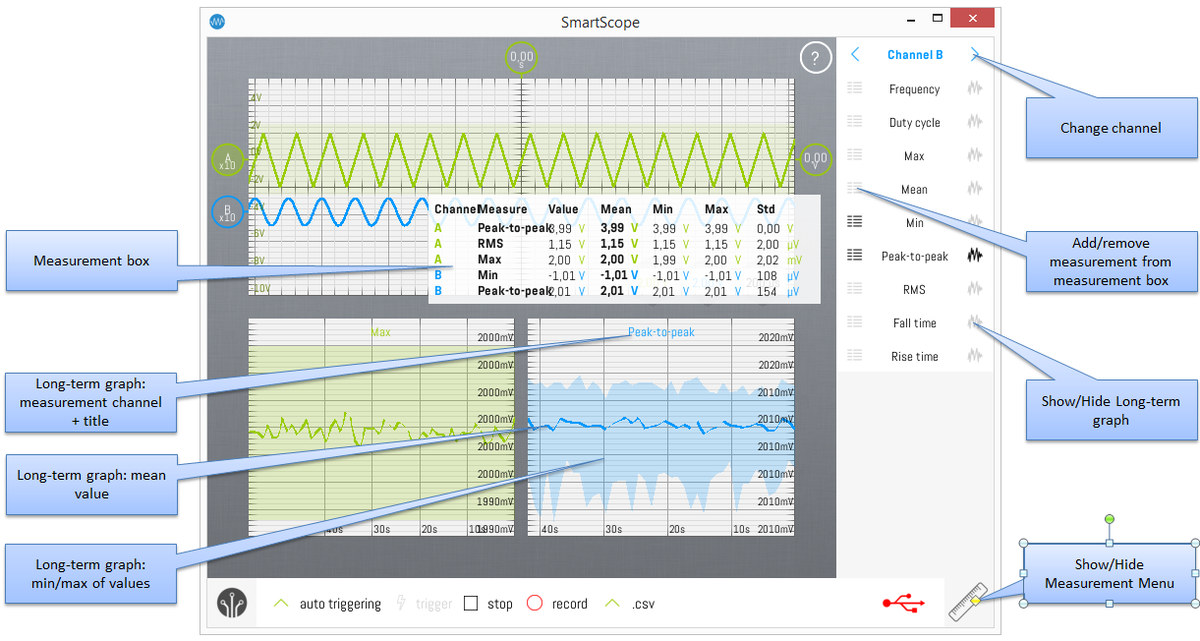
Task: Hide the Peak-to-peak long-term graph
Action: (974, 256)
